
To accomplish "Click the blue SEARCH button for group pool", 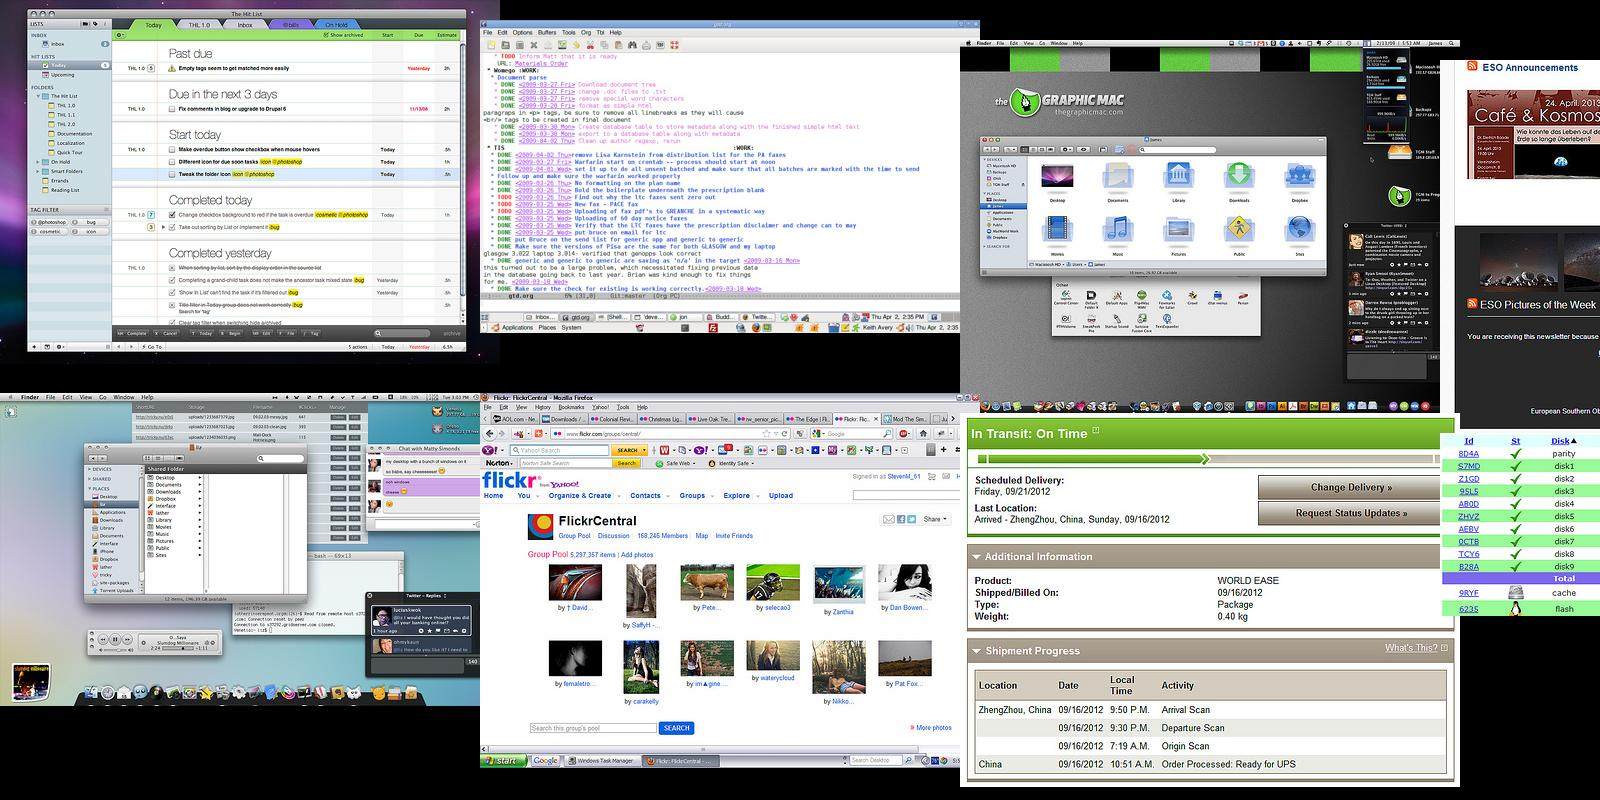I will pos(677,728).
